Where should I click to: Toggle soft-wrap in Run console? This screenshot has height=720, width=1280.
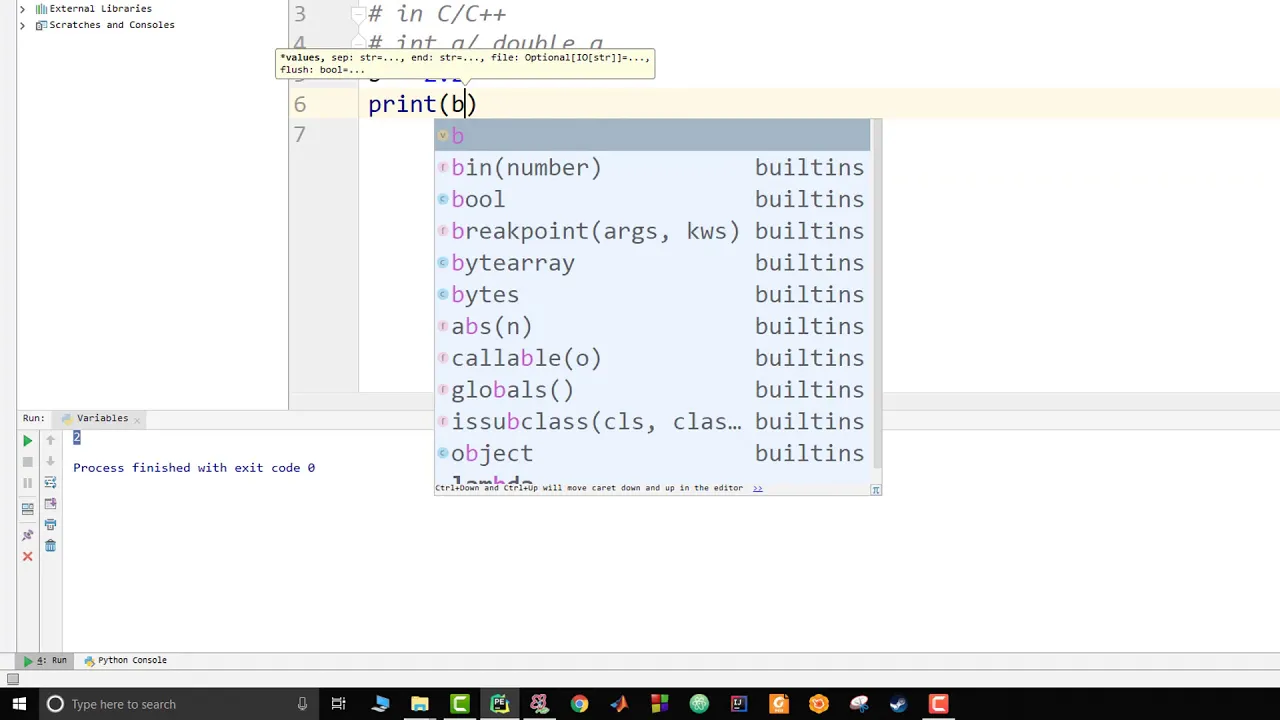pos(50,483)
